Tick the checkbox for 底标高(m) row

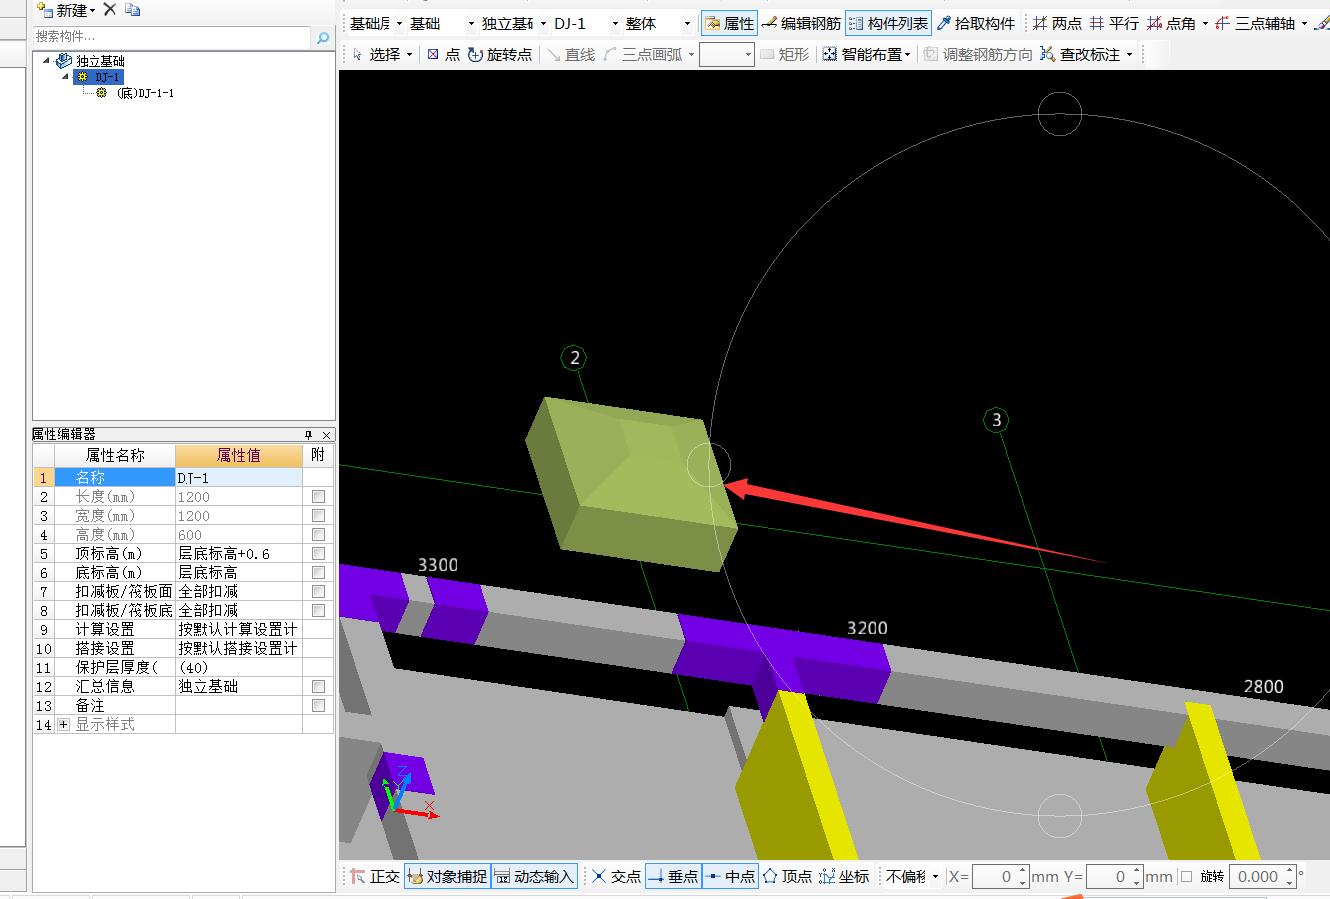pos(318,572)
